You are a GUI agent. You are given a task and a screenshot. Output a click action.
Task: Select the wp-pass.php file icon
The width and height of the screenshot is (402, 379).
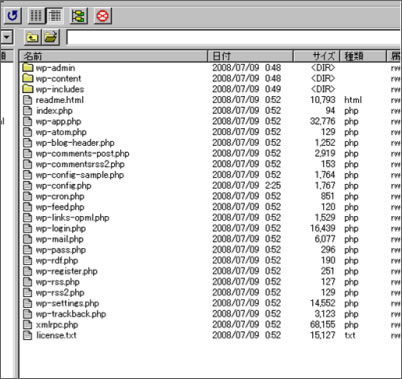click(x=28, y=250)
